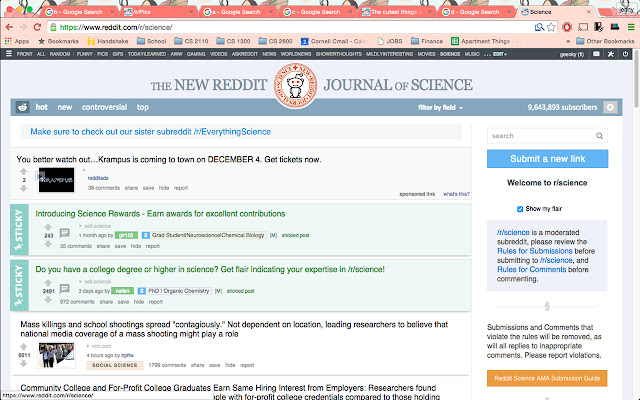Open the CS 2110 bookmark folder
The height and width of the screenshot is (400, 640).
pyautogui.click(x=191, y=41)
